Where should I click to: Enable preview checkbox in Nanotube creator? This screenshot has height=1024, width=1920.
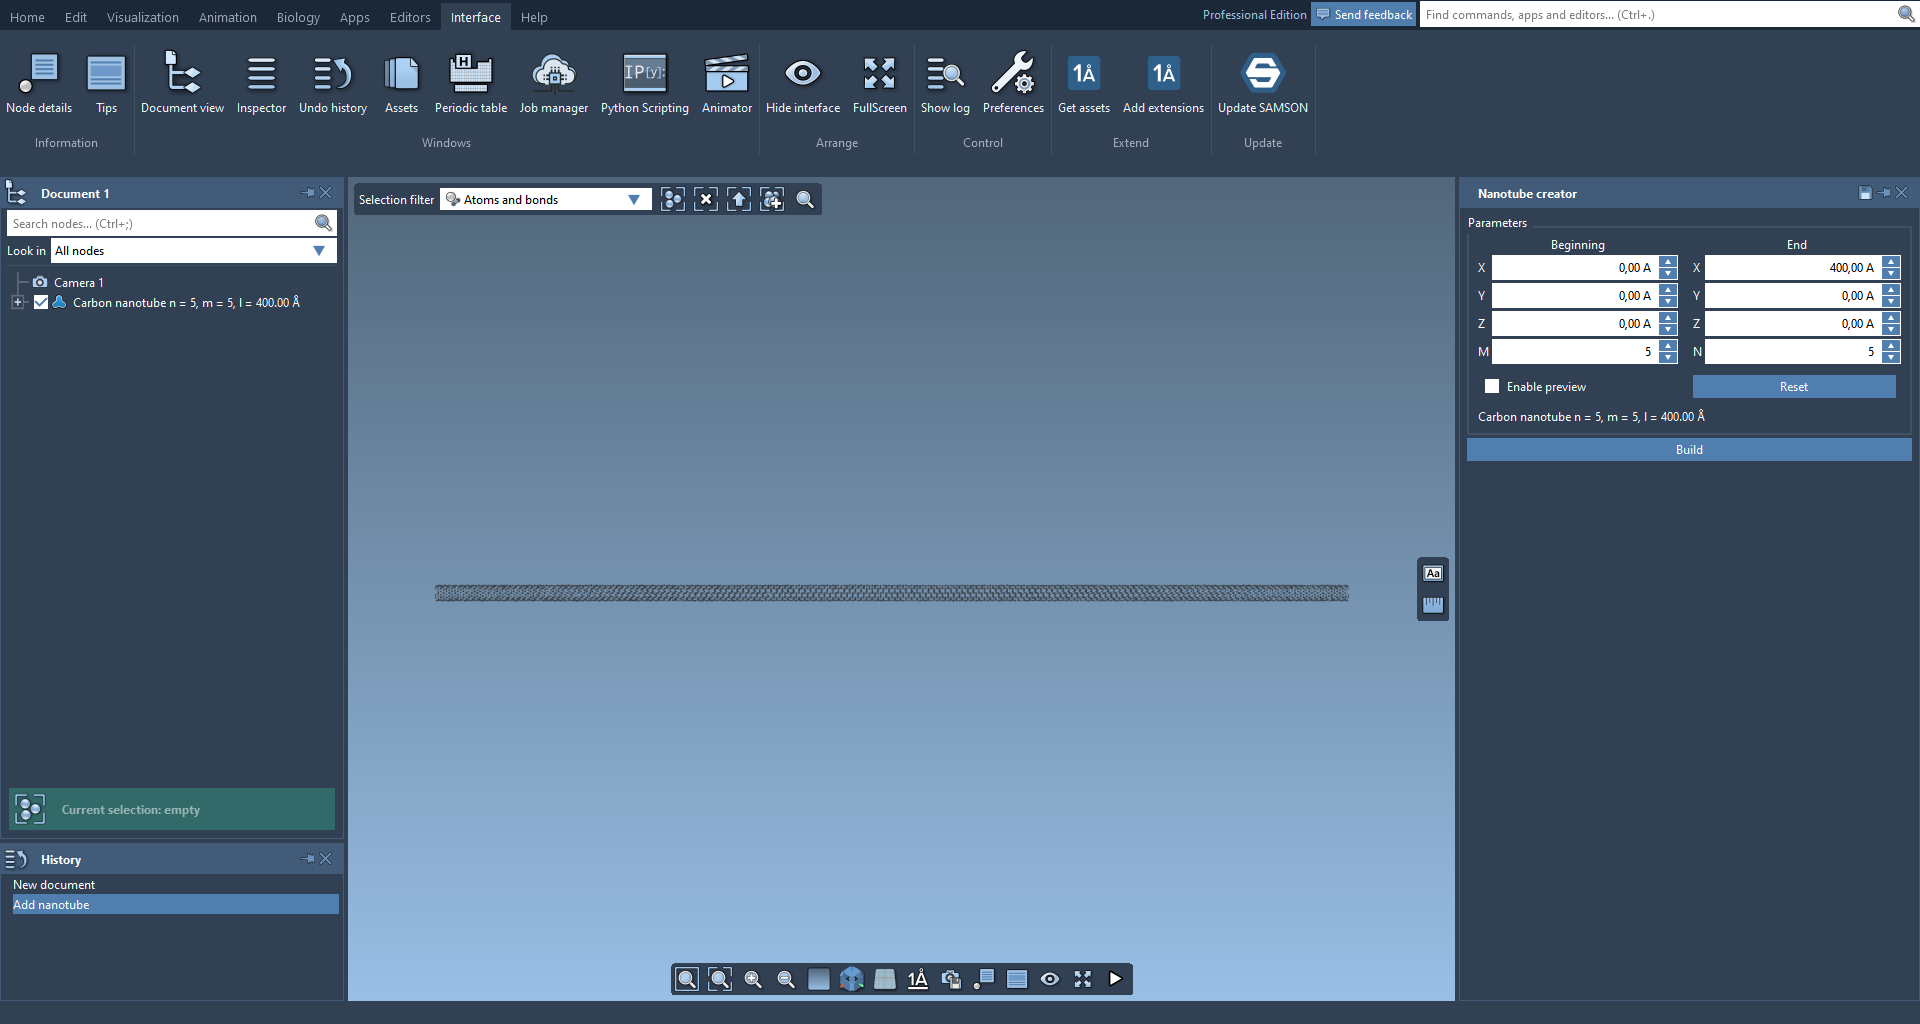click(1492, 387)
